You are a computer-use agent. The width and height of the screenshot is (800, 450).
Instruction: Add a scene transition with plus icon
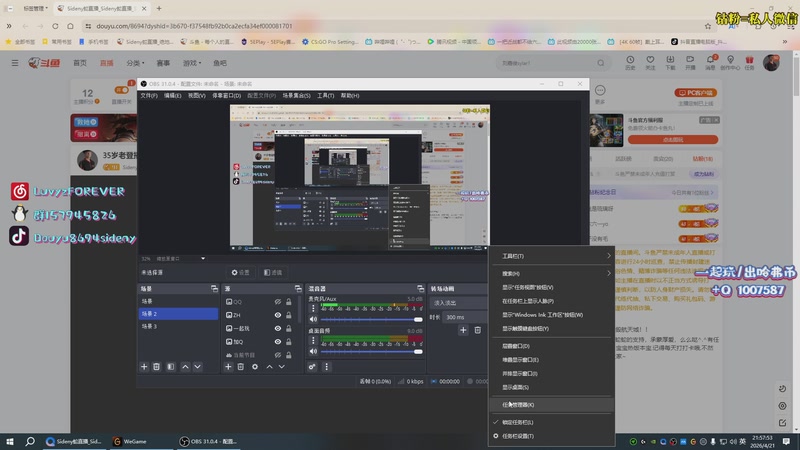click(463, 330)
